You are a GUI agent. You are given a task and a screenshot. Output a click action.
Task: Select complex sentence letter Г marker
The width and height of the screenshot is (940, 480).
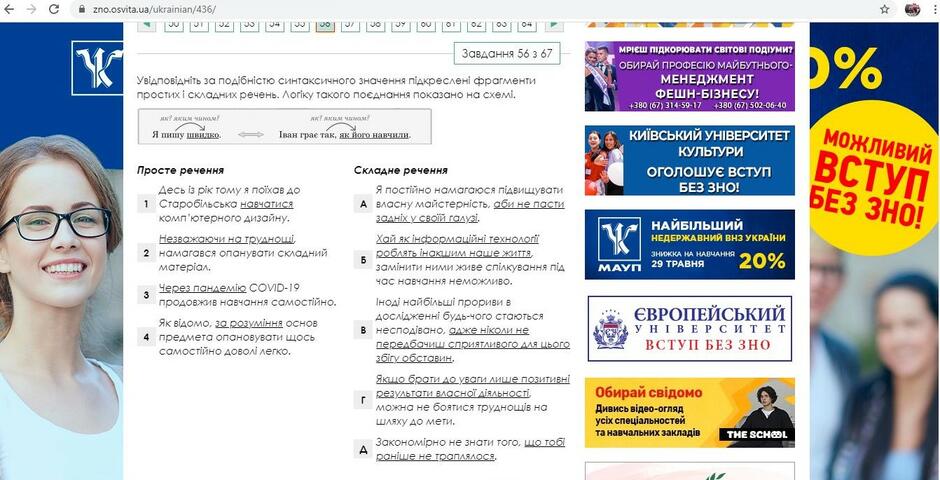click(x=363, y=400)
